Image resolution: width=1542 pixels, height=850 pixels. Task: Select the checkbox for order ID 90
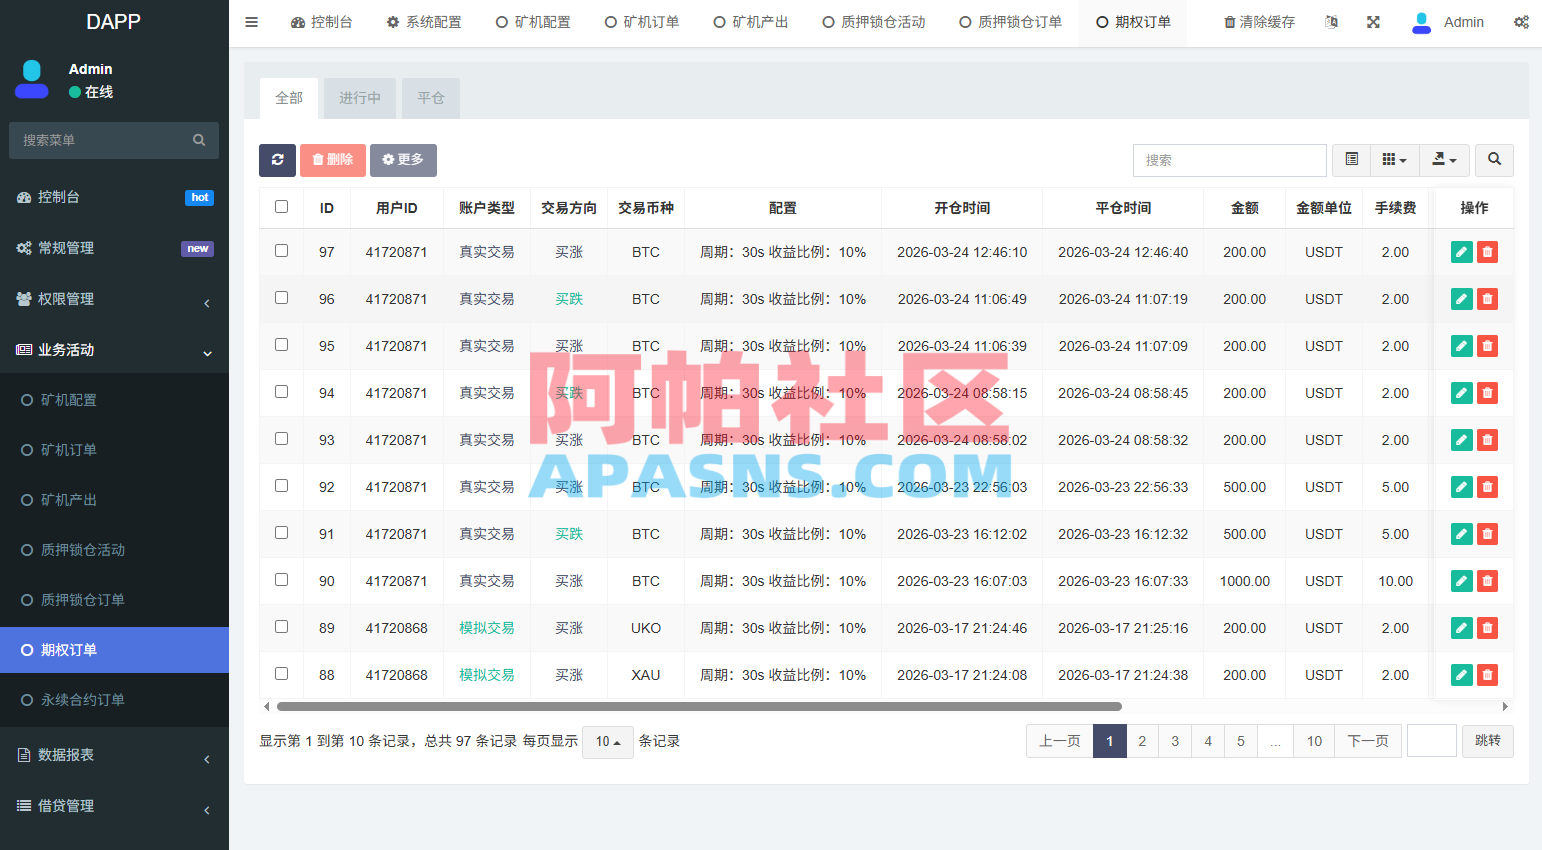[281, 580]
